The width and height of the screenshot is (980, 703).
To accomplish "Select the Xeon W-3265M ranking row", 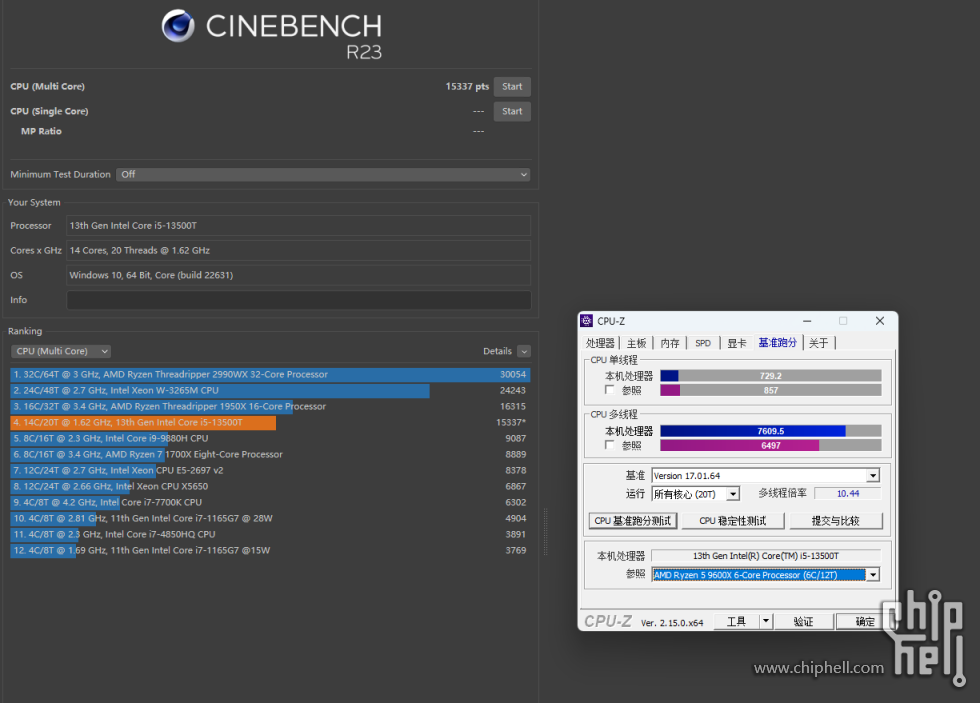I will click(x=270, y=391).
